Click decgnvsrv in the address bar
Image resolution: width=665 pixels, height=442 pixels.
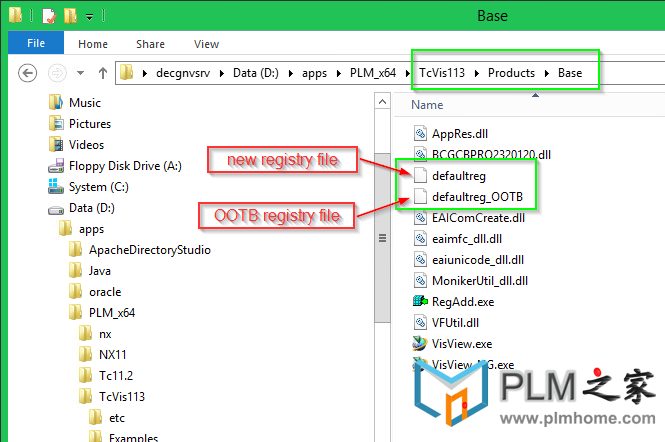(x=183, y=73)
